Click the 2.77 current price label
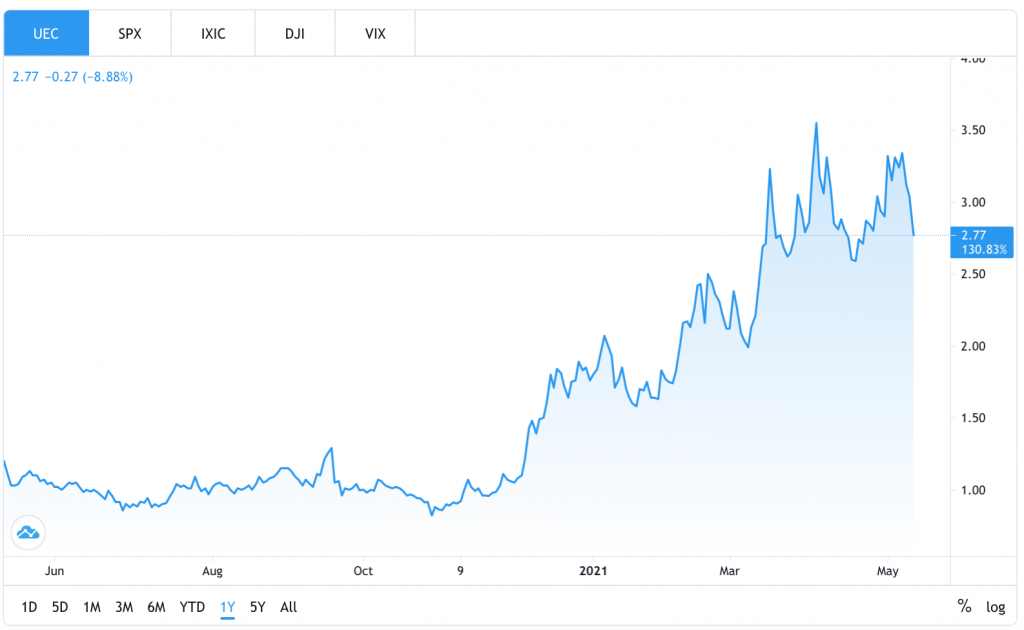Image resolution: width=1024 pixels, height=630 pixels. (x=981, y=235)
